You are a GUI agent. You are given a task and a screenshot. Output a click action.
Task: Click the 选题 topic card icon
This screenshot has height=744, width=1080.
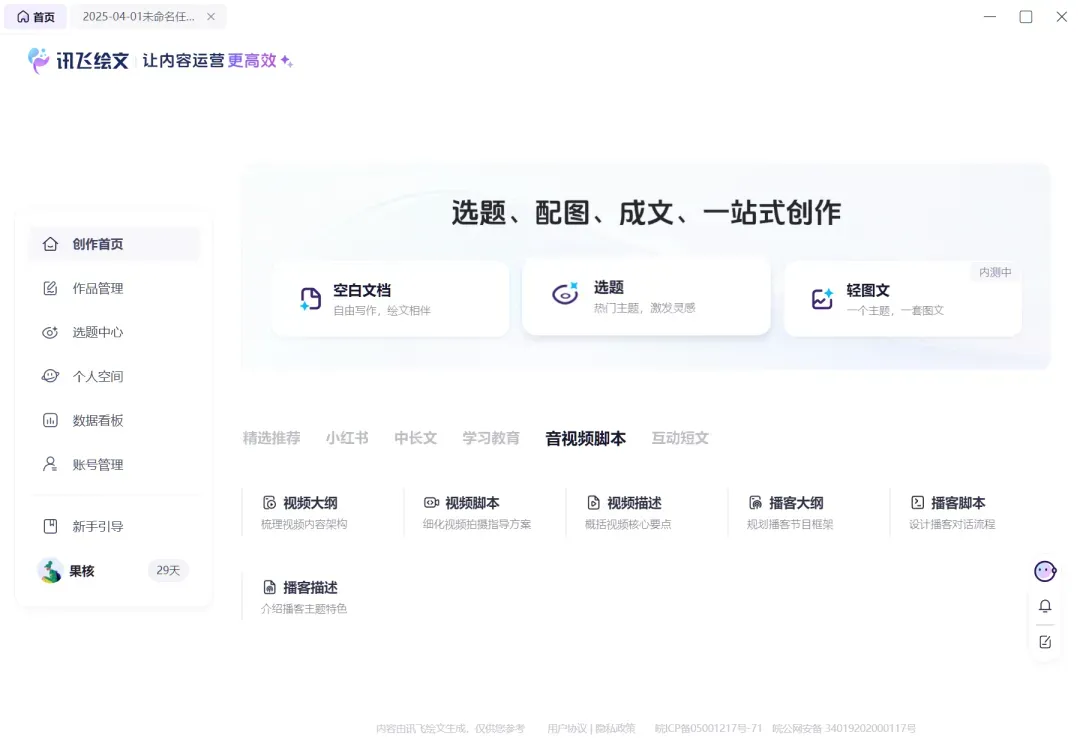click(565, 294)
